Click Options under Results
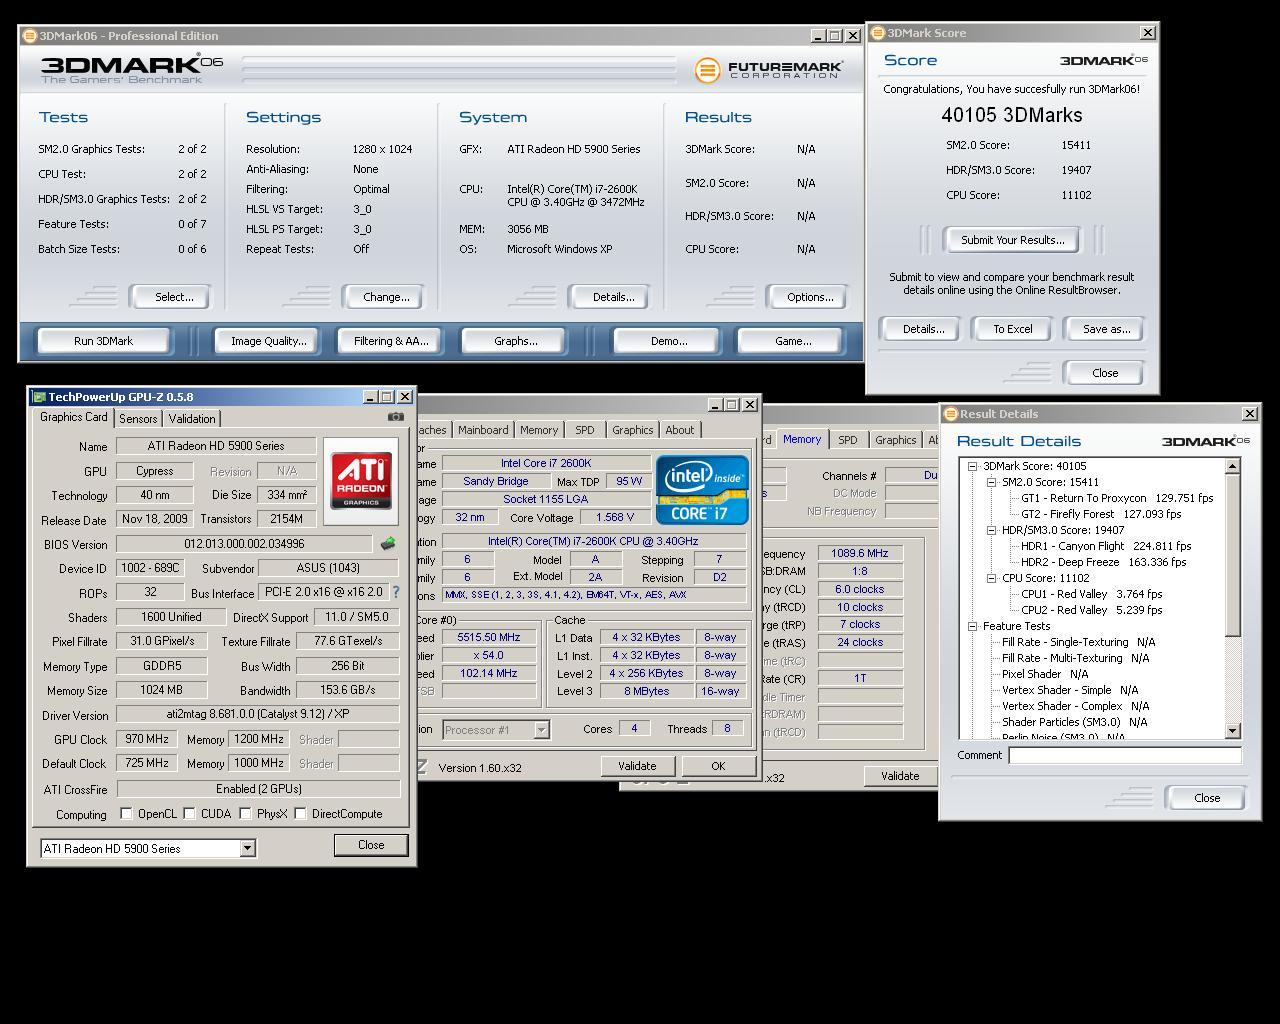Screen dimensions: 1280x1024 pyautogui.click(x=810, y=297)
